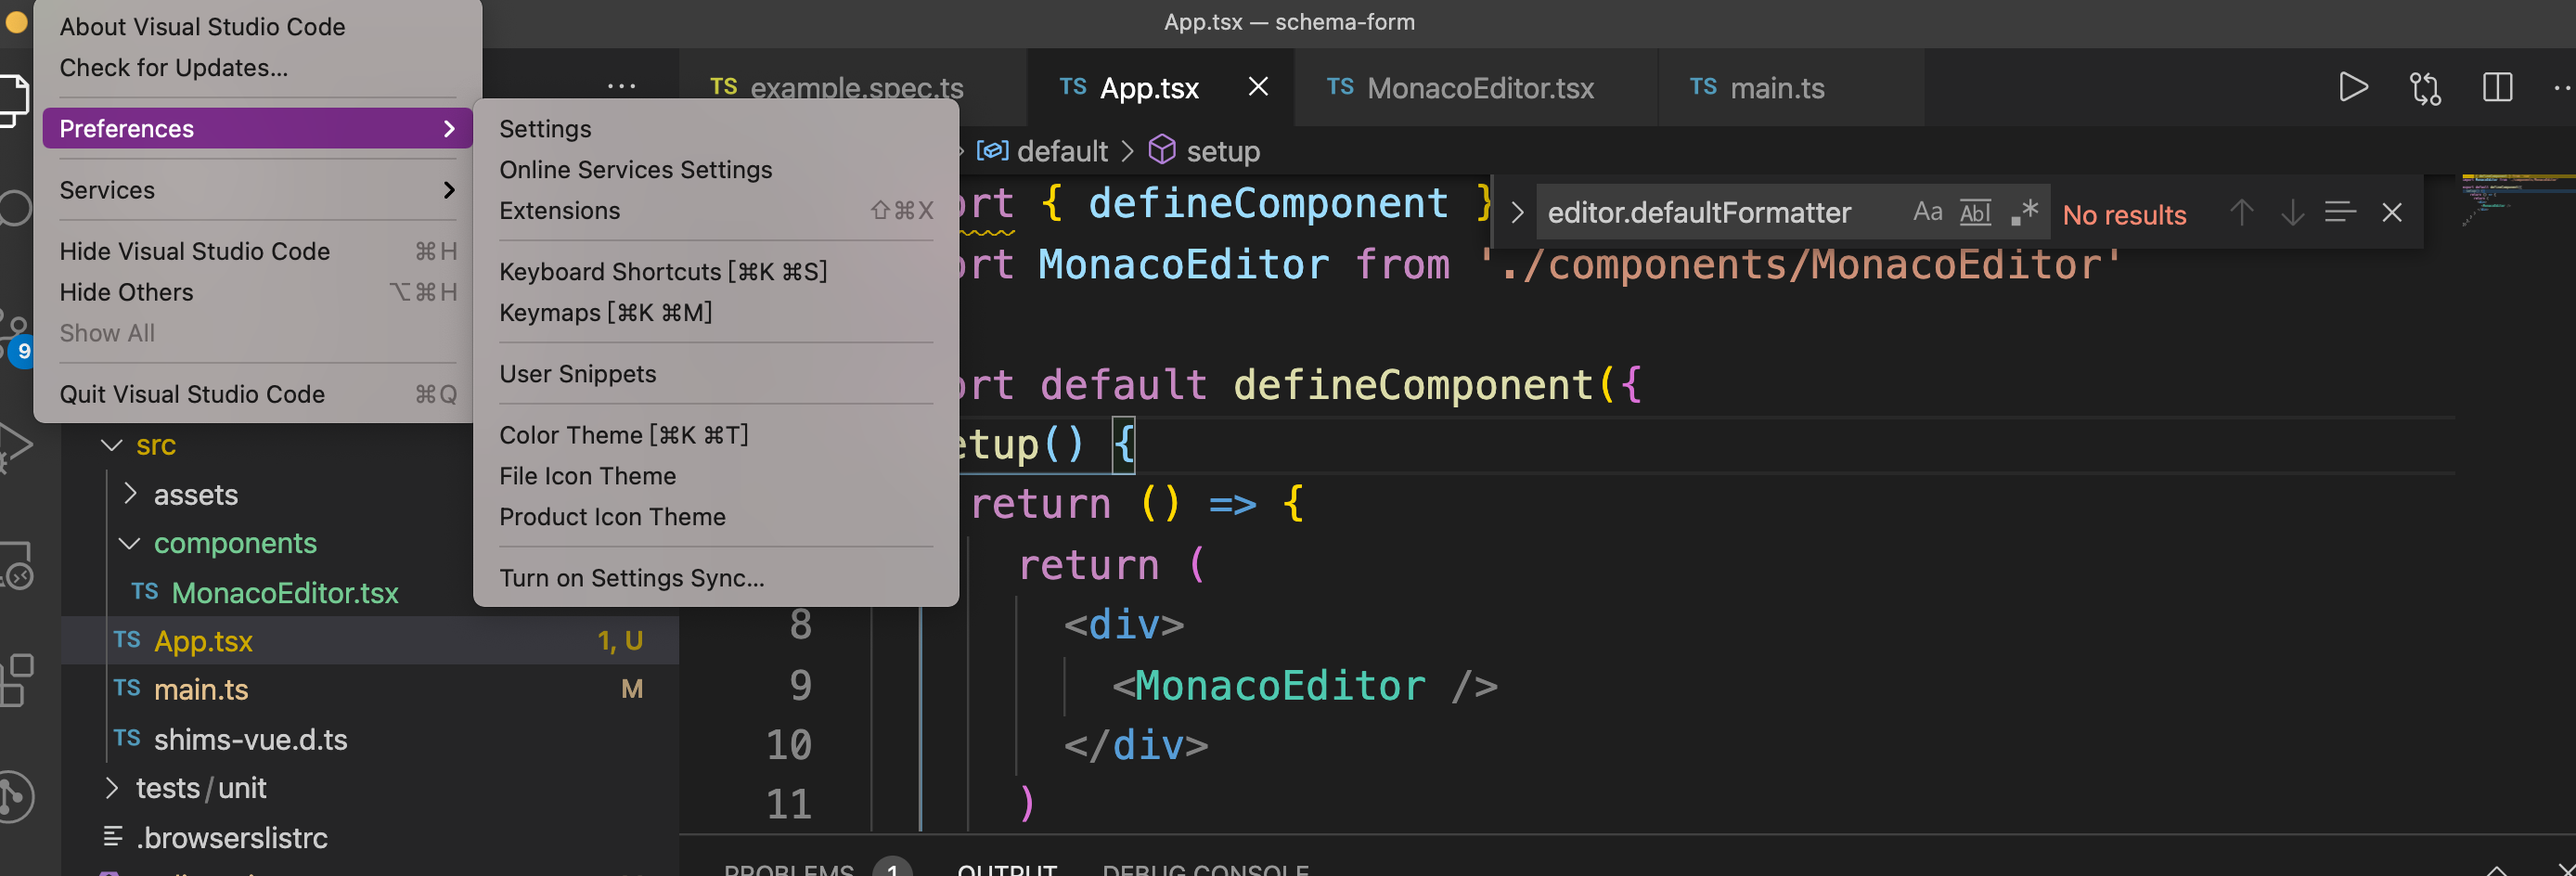Viewport: 2576px width, 876px height.
Task: Click the Preferences row arrow
Action: (449, 129)
